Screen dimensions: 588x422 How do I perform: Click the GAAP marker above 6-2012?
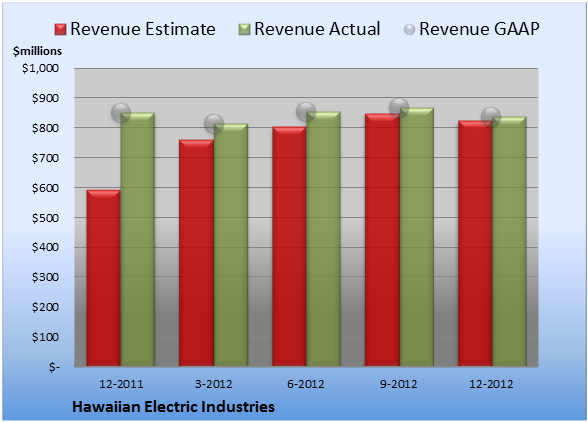pos(306,111)
